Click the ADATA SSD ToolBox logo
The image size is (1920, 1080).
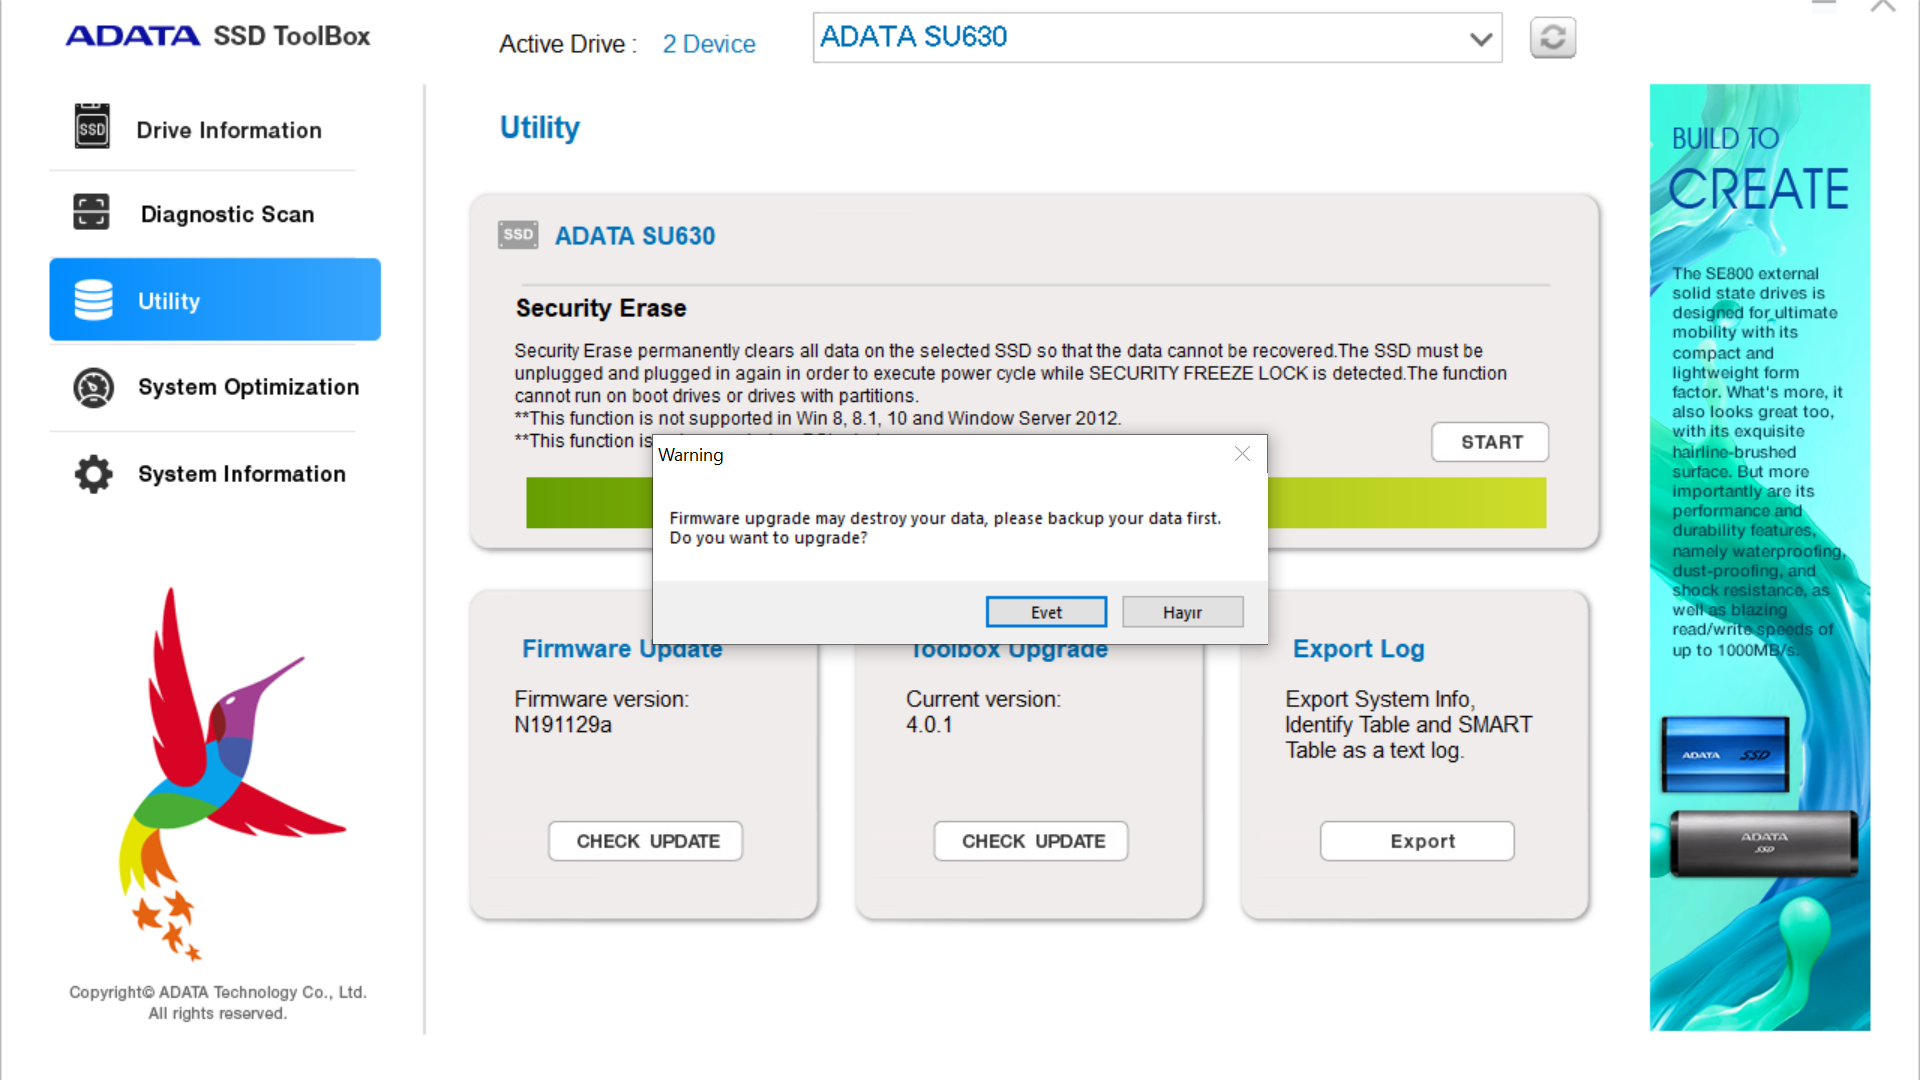click(218, 36)
